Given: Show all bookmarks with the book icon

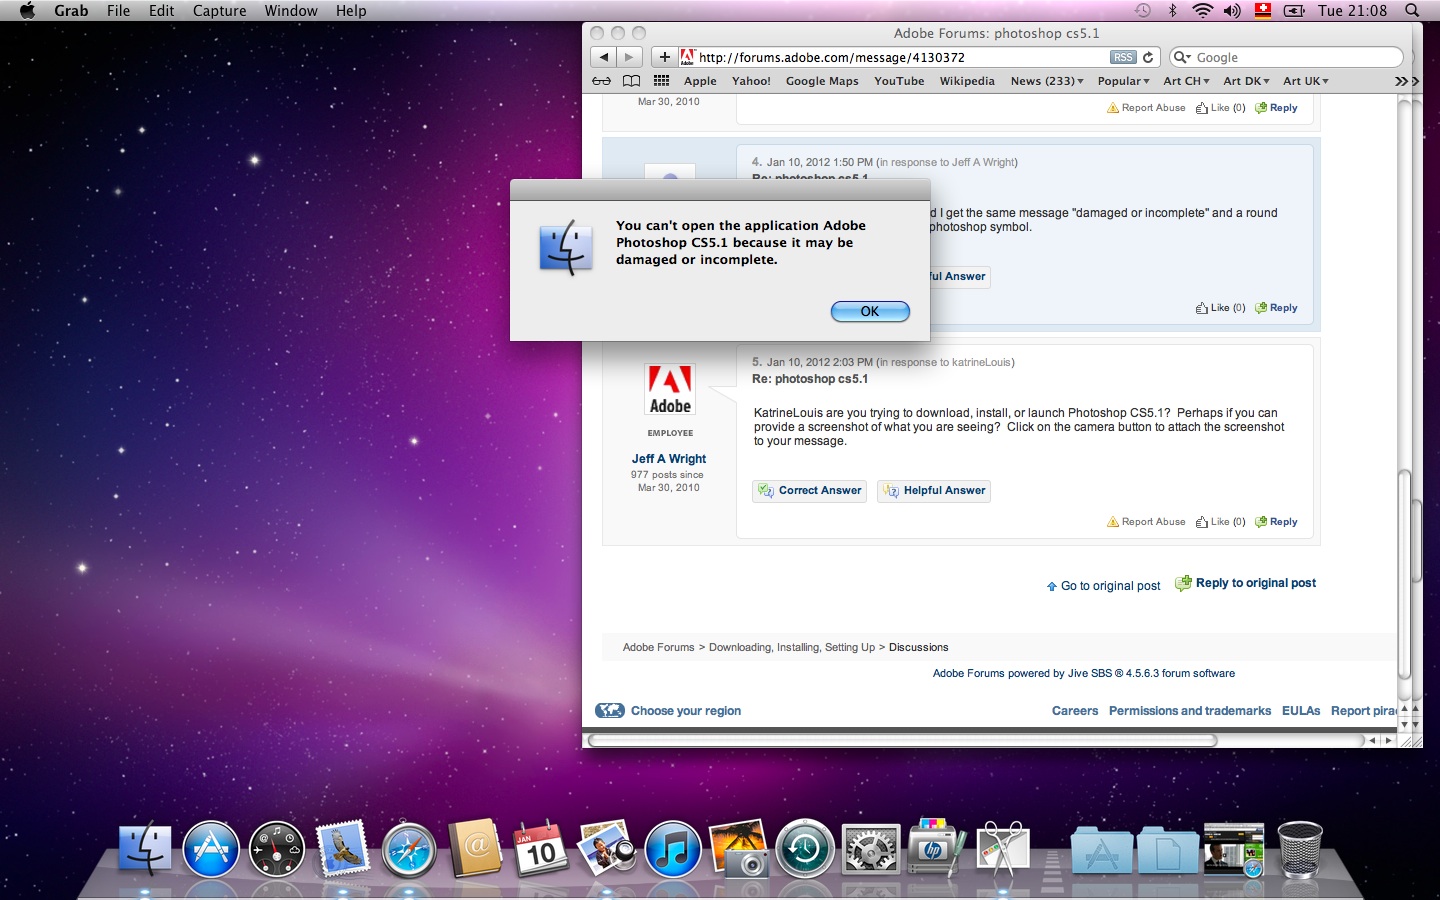Looking at the screenshot, I should (631, 81).
